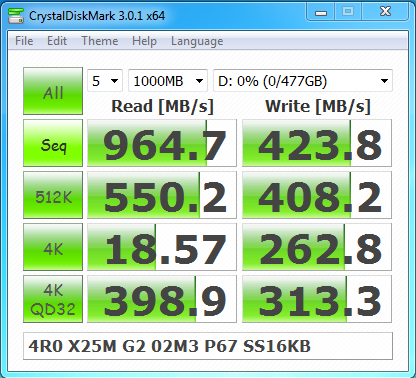Click the 512K read result 550.2
Viewport: 416px width, 378px height.
162,195
